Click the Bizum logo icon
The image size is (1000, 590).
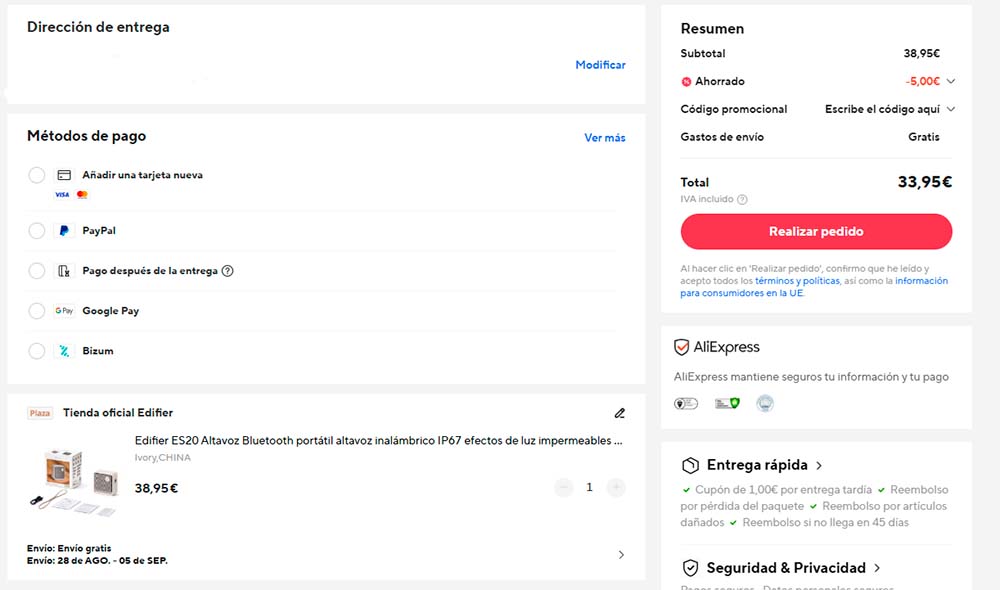click(x=64, y=351)
